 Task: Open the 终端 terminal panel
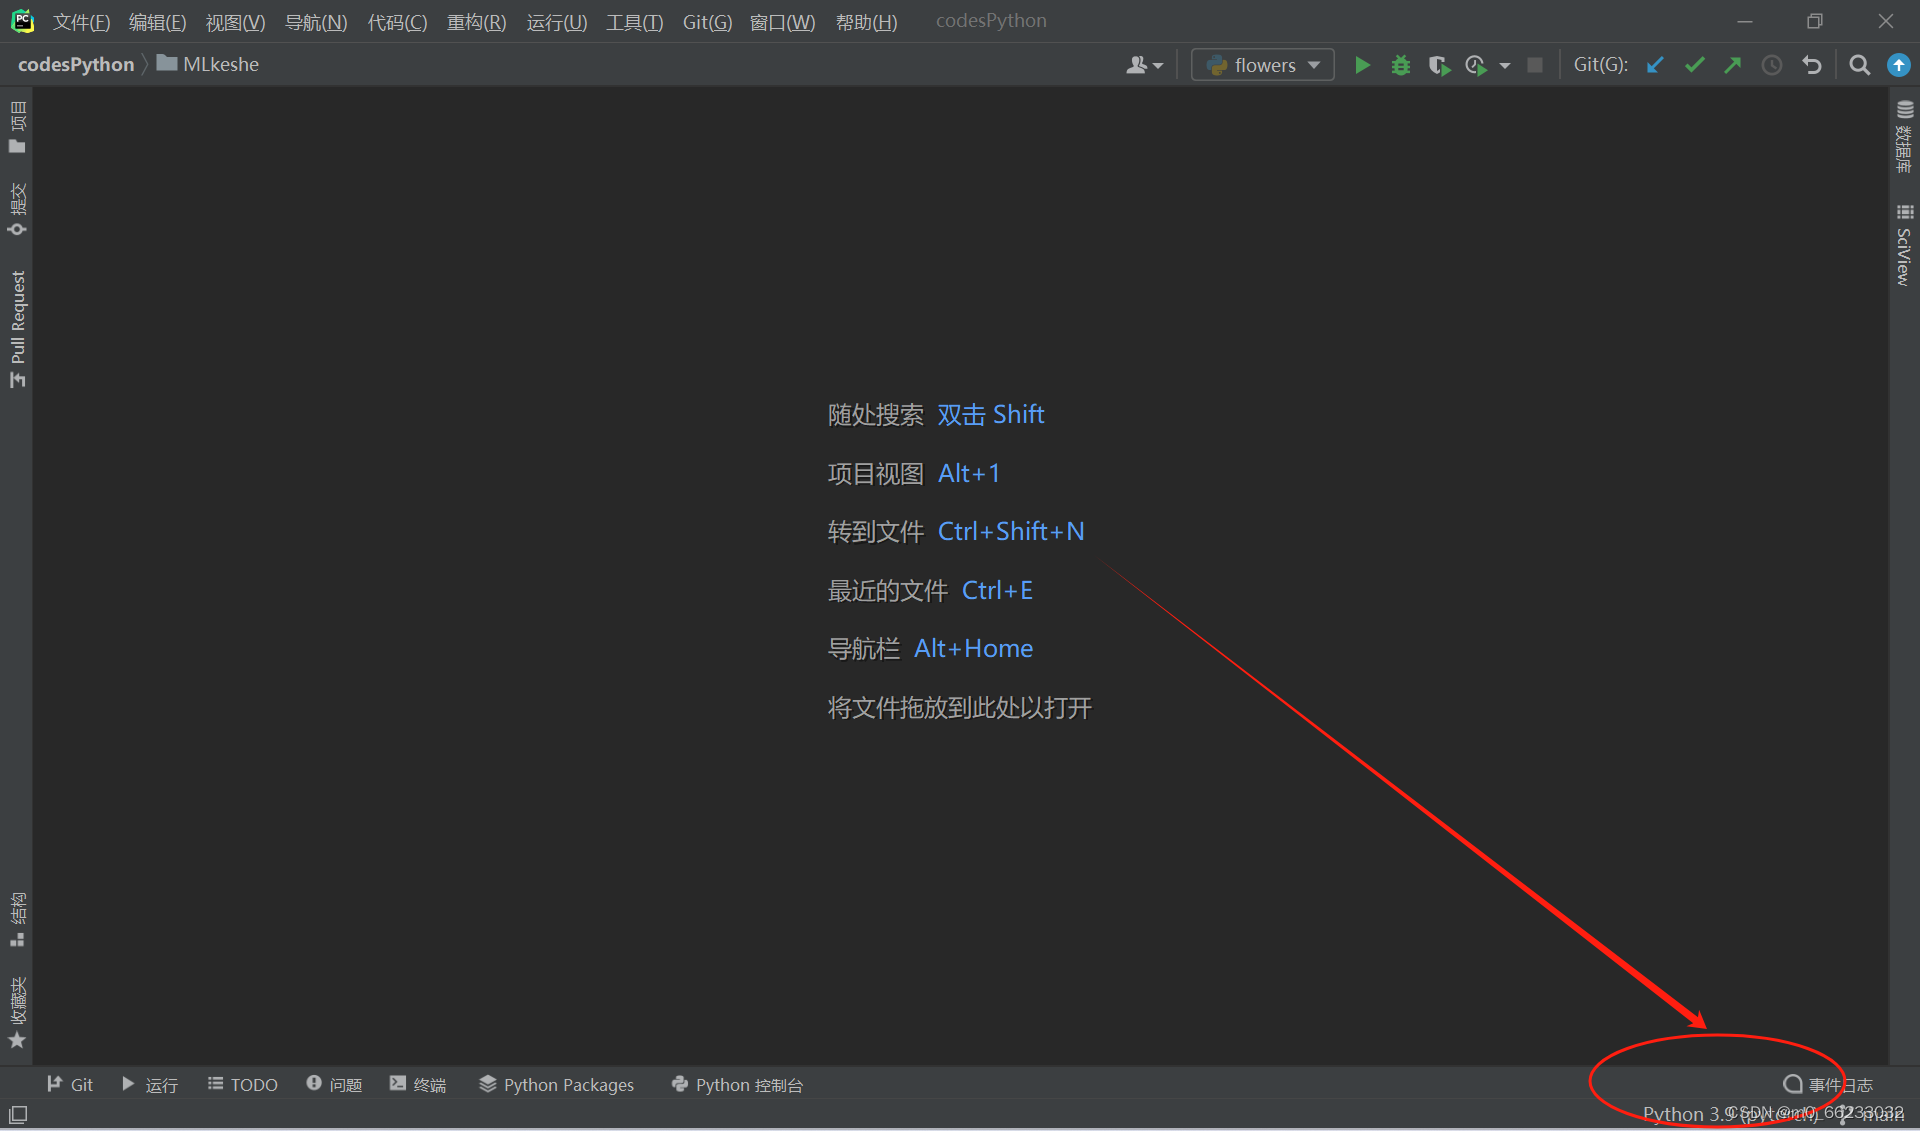(x=418, y=1084)
